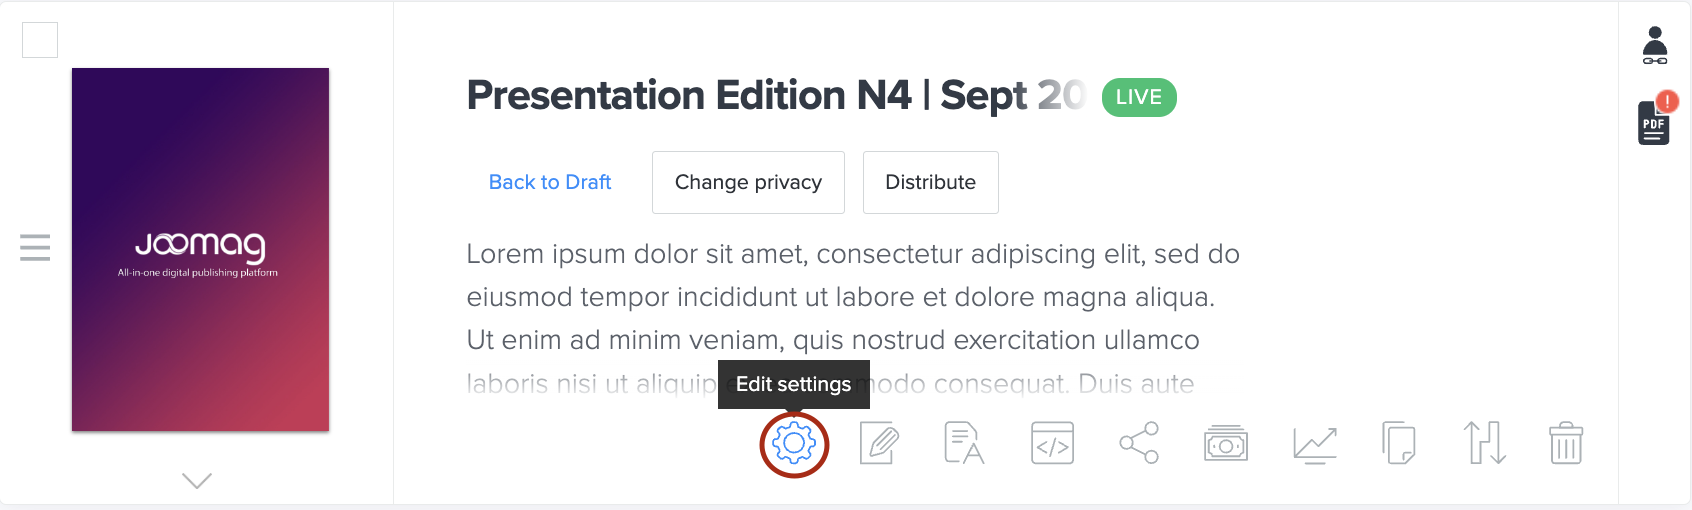Click the Back to Draft link
1692x510 pixels.
pyautogui.click(x=550, y=182)
